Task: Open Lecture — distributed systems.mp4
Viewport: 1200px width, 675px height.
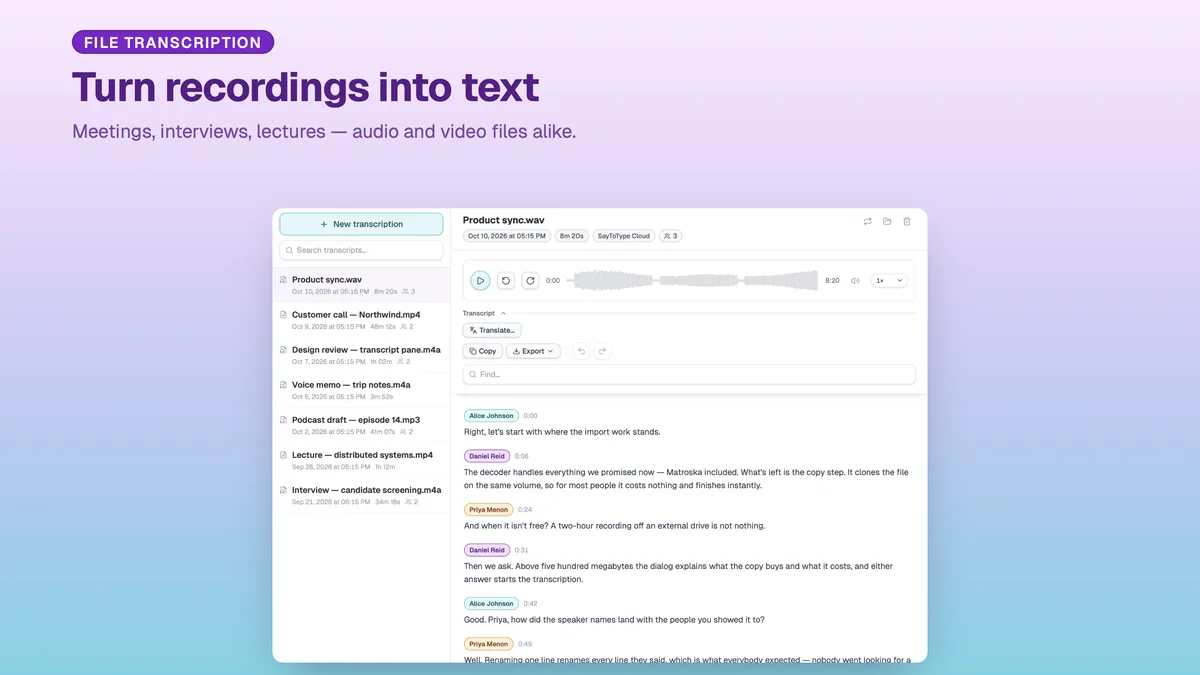Action: coord(361,460)
